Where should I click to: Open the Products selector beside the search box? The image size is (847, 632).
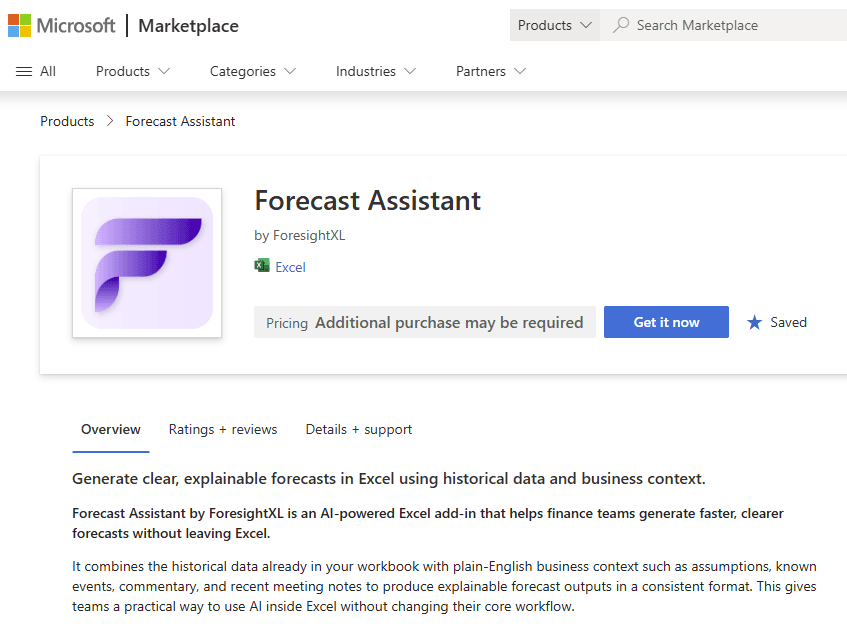pyautogui.click(x=554, y=24)
